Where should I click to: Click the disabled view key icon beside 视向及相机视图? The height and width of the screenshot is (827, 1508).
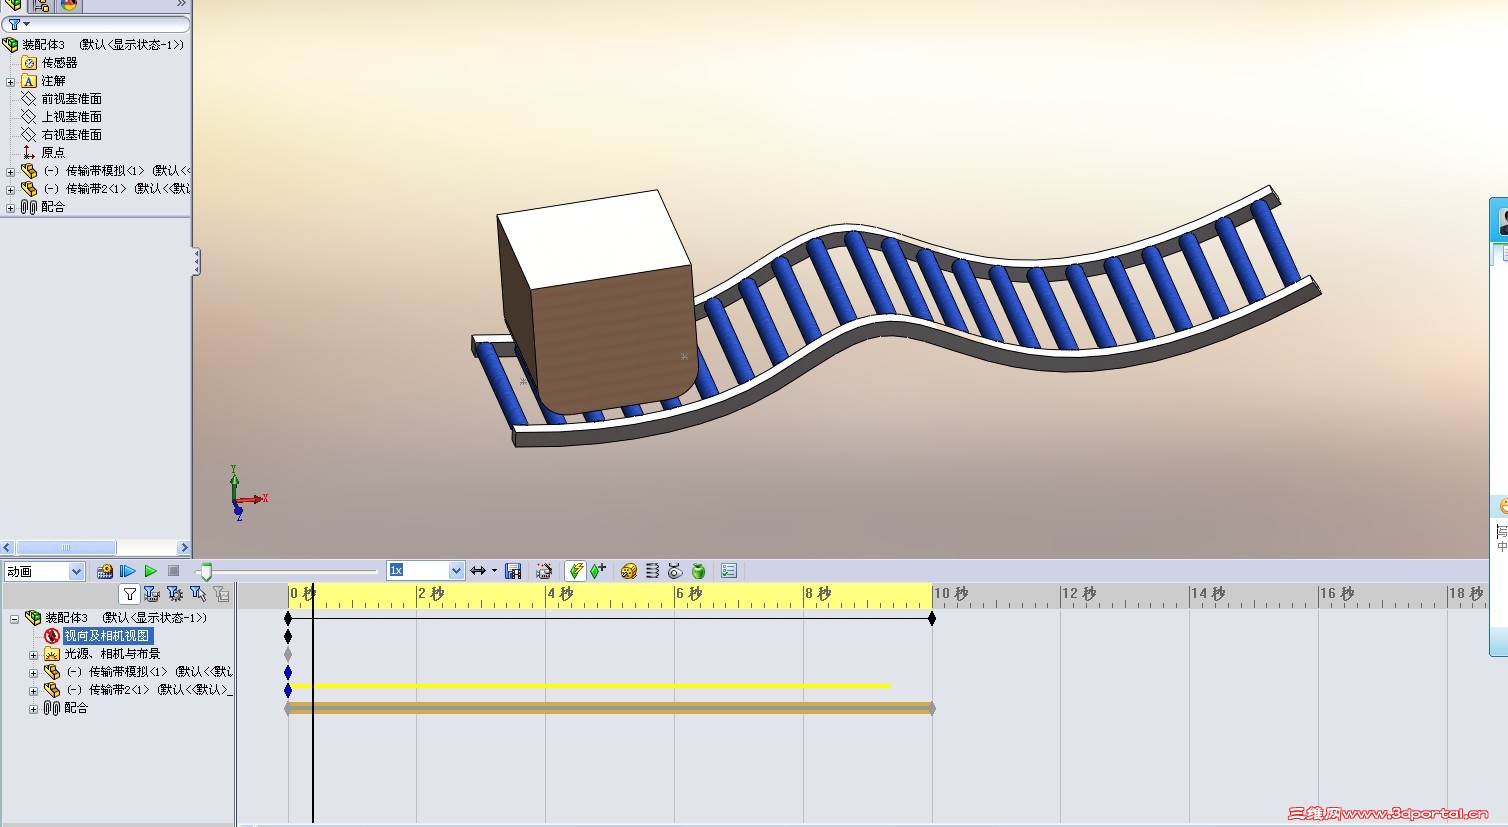[x=52, y=636]
